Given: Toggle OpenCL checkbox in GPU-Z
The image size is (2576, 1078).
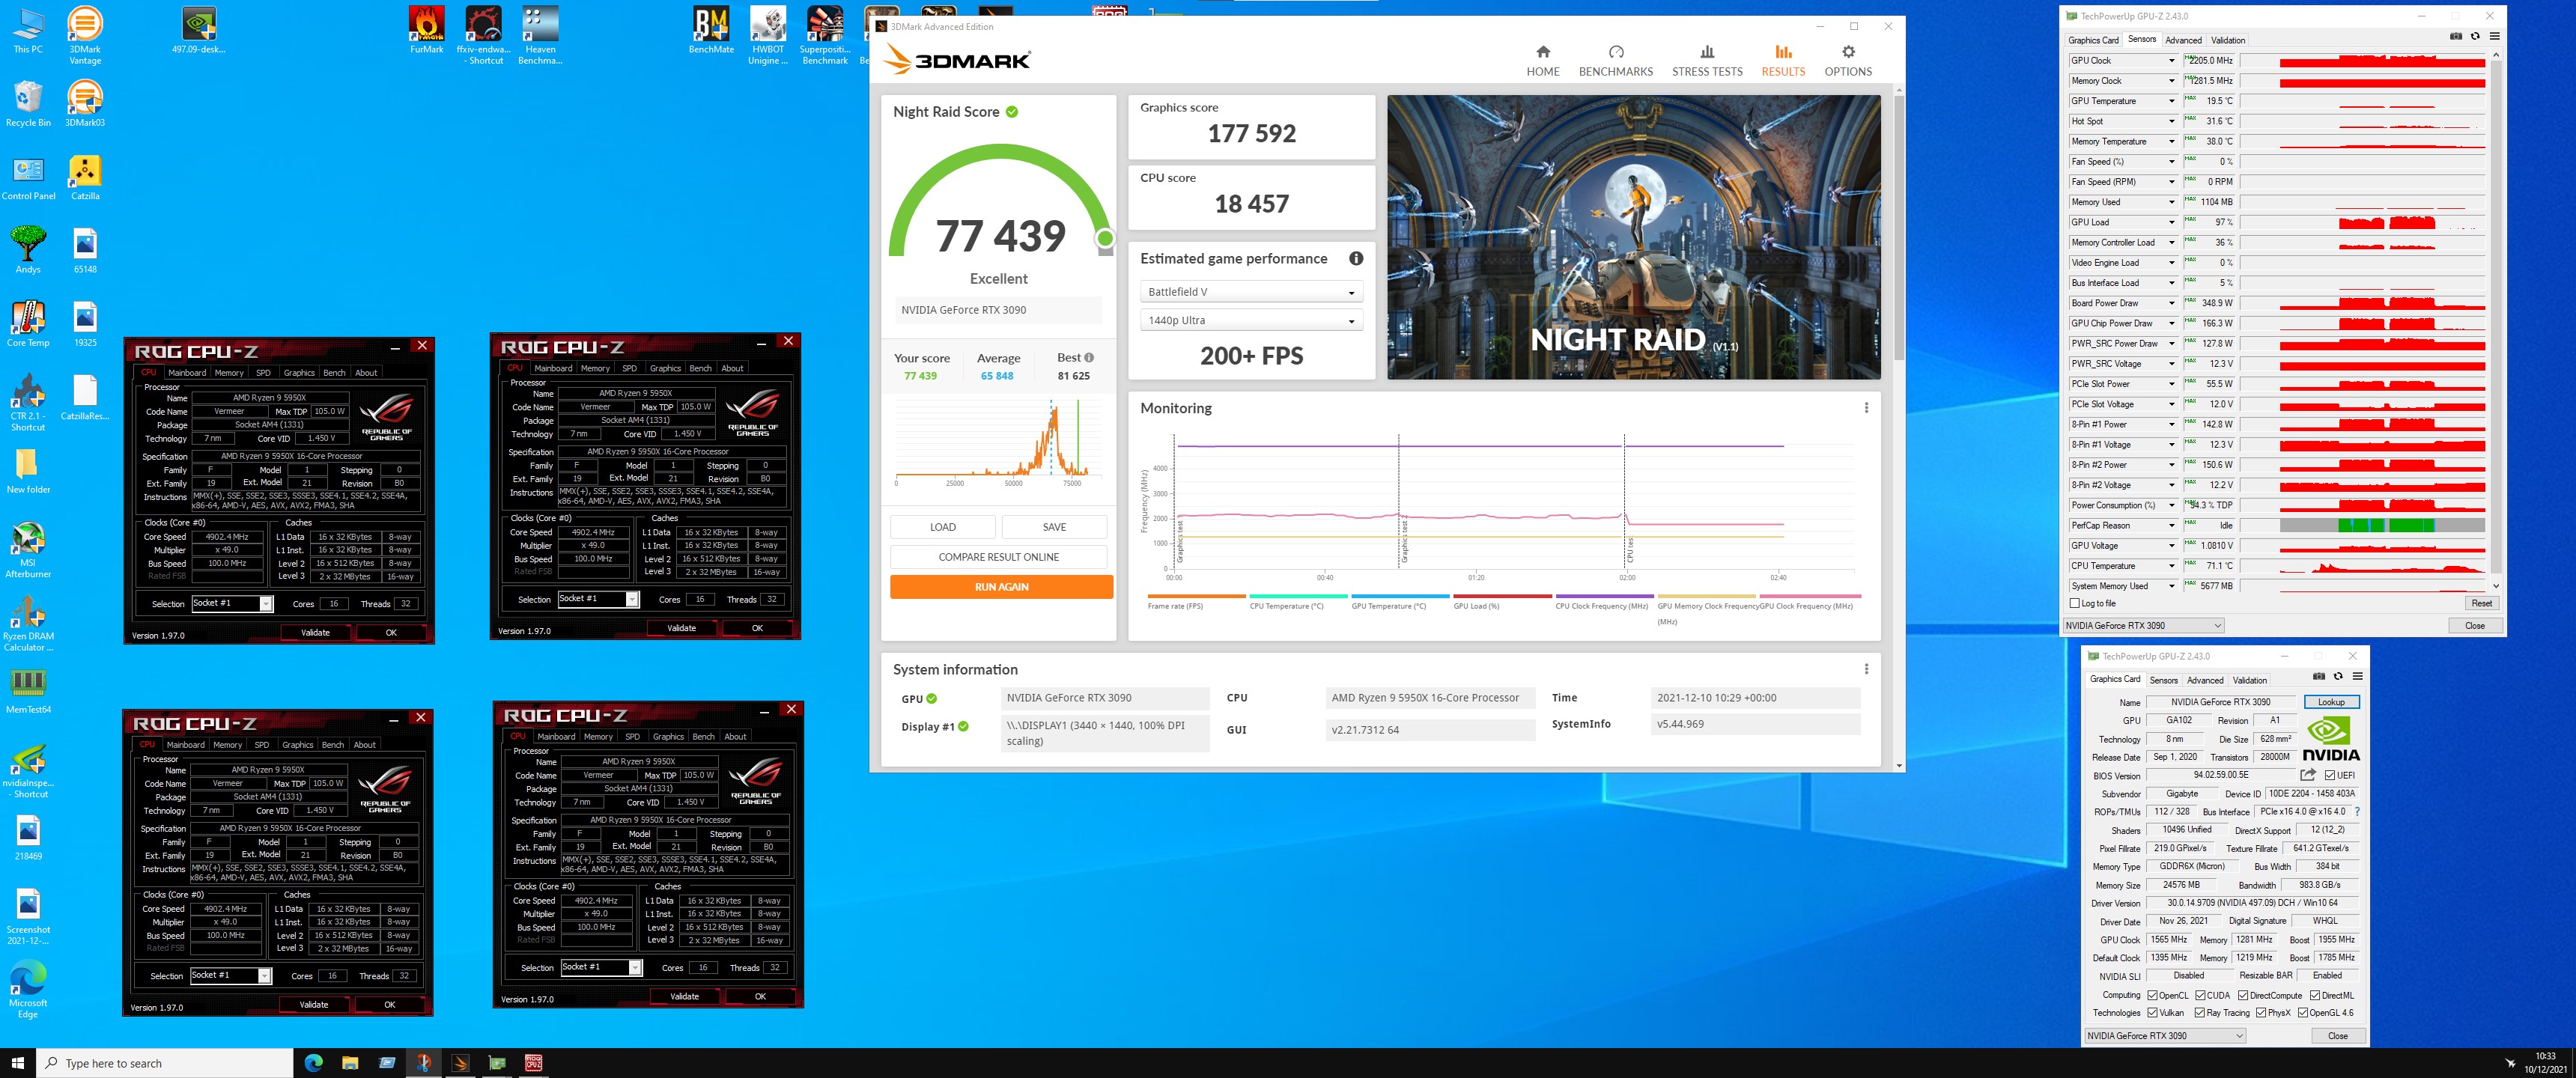Looking at the screenshot, I should coord(2152,996).
